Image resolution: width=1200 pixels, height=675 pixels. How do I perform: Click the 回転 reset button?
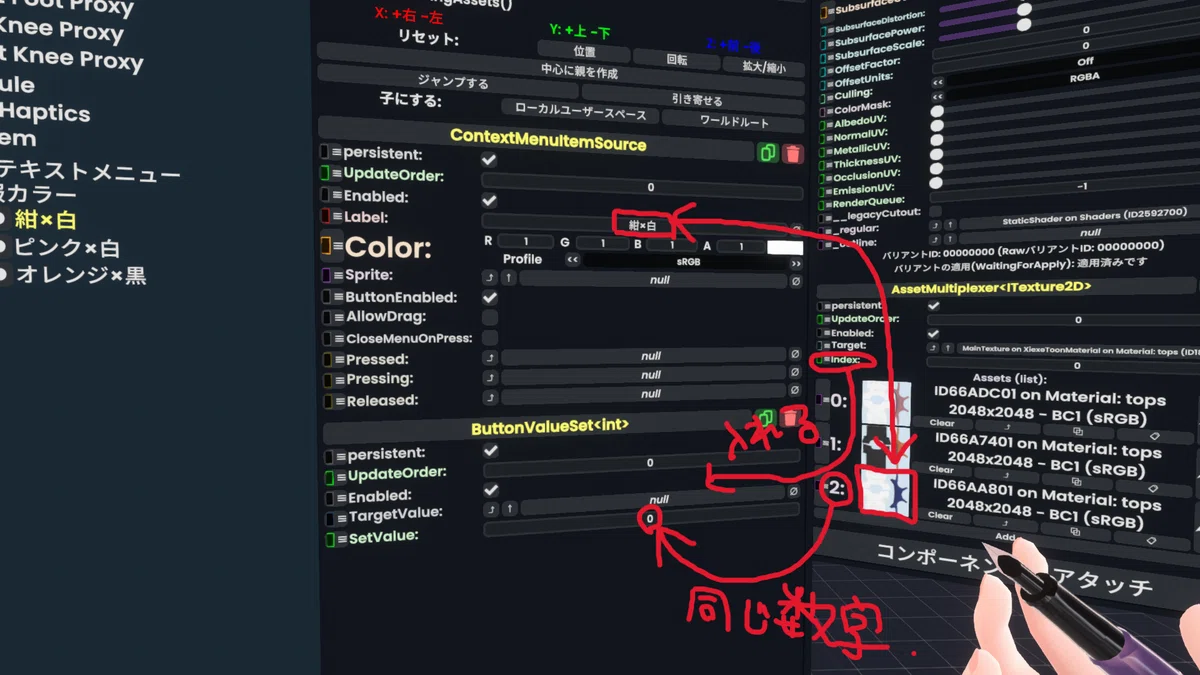[x=677, y=58]
